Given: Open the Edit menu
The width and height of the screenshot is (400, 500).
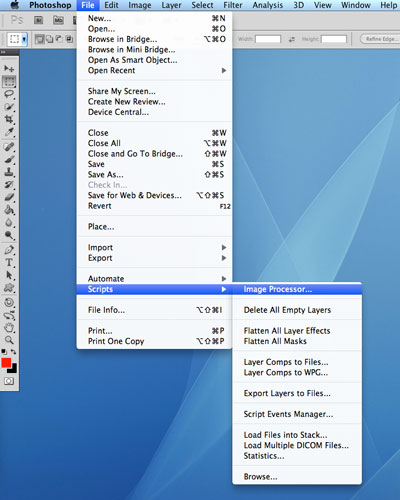Looking at the screenshot, I should (111, 5).
